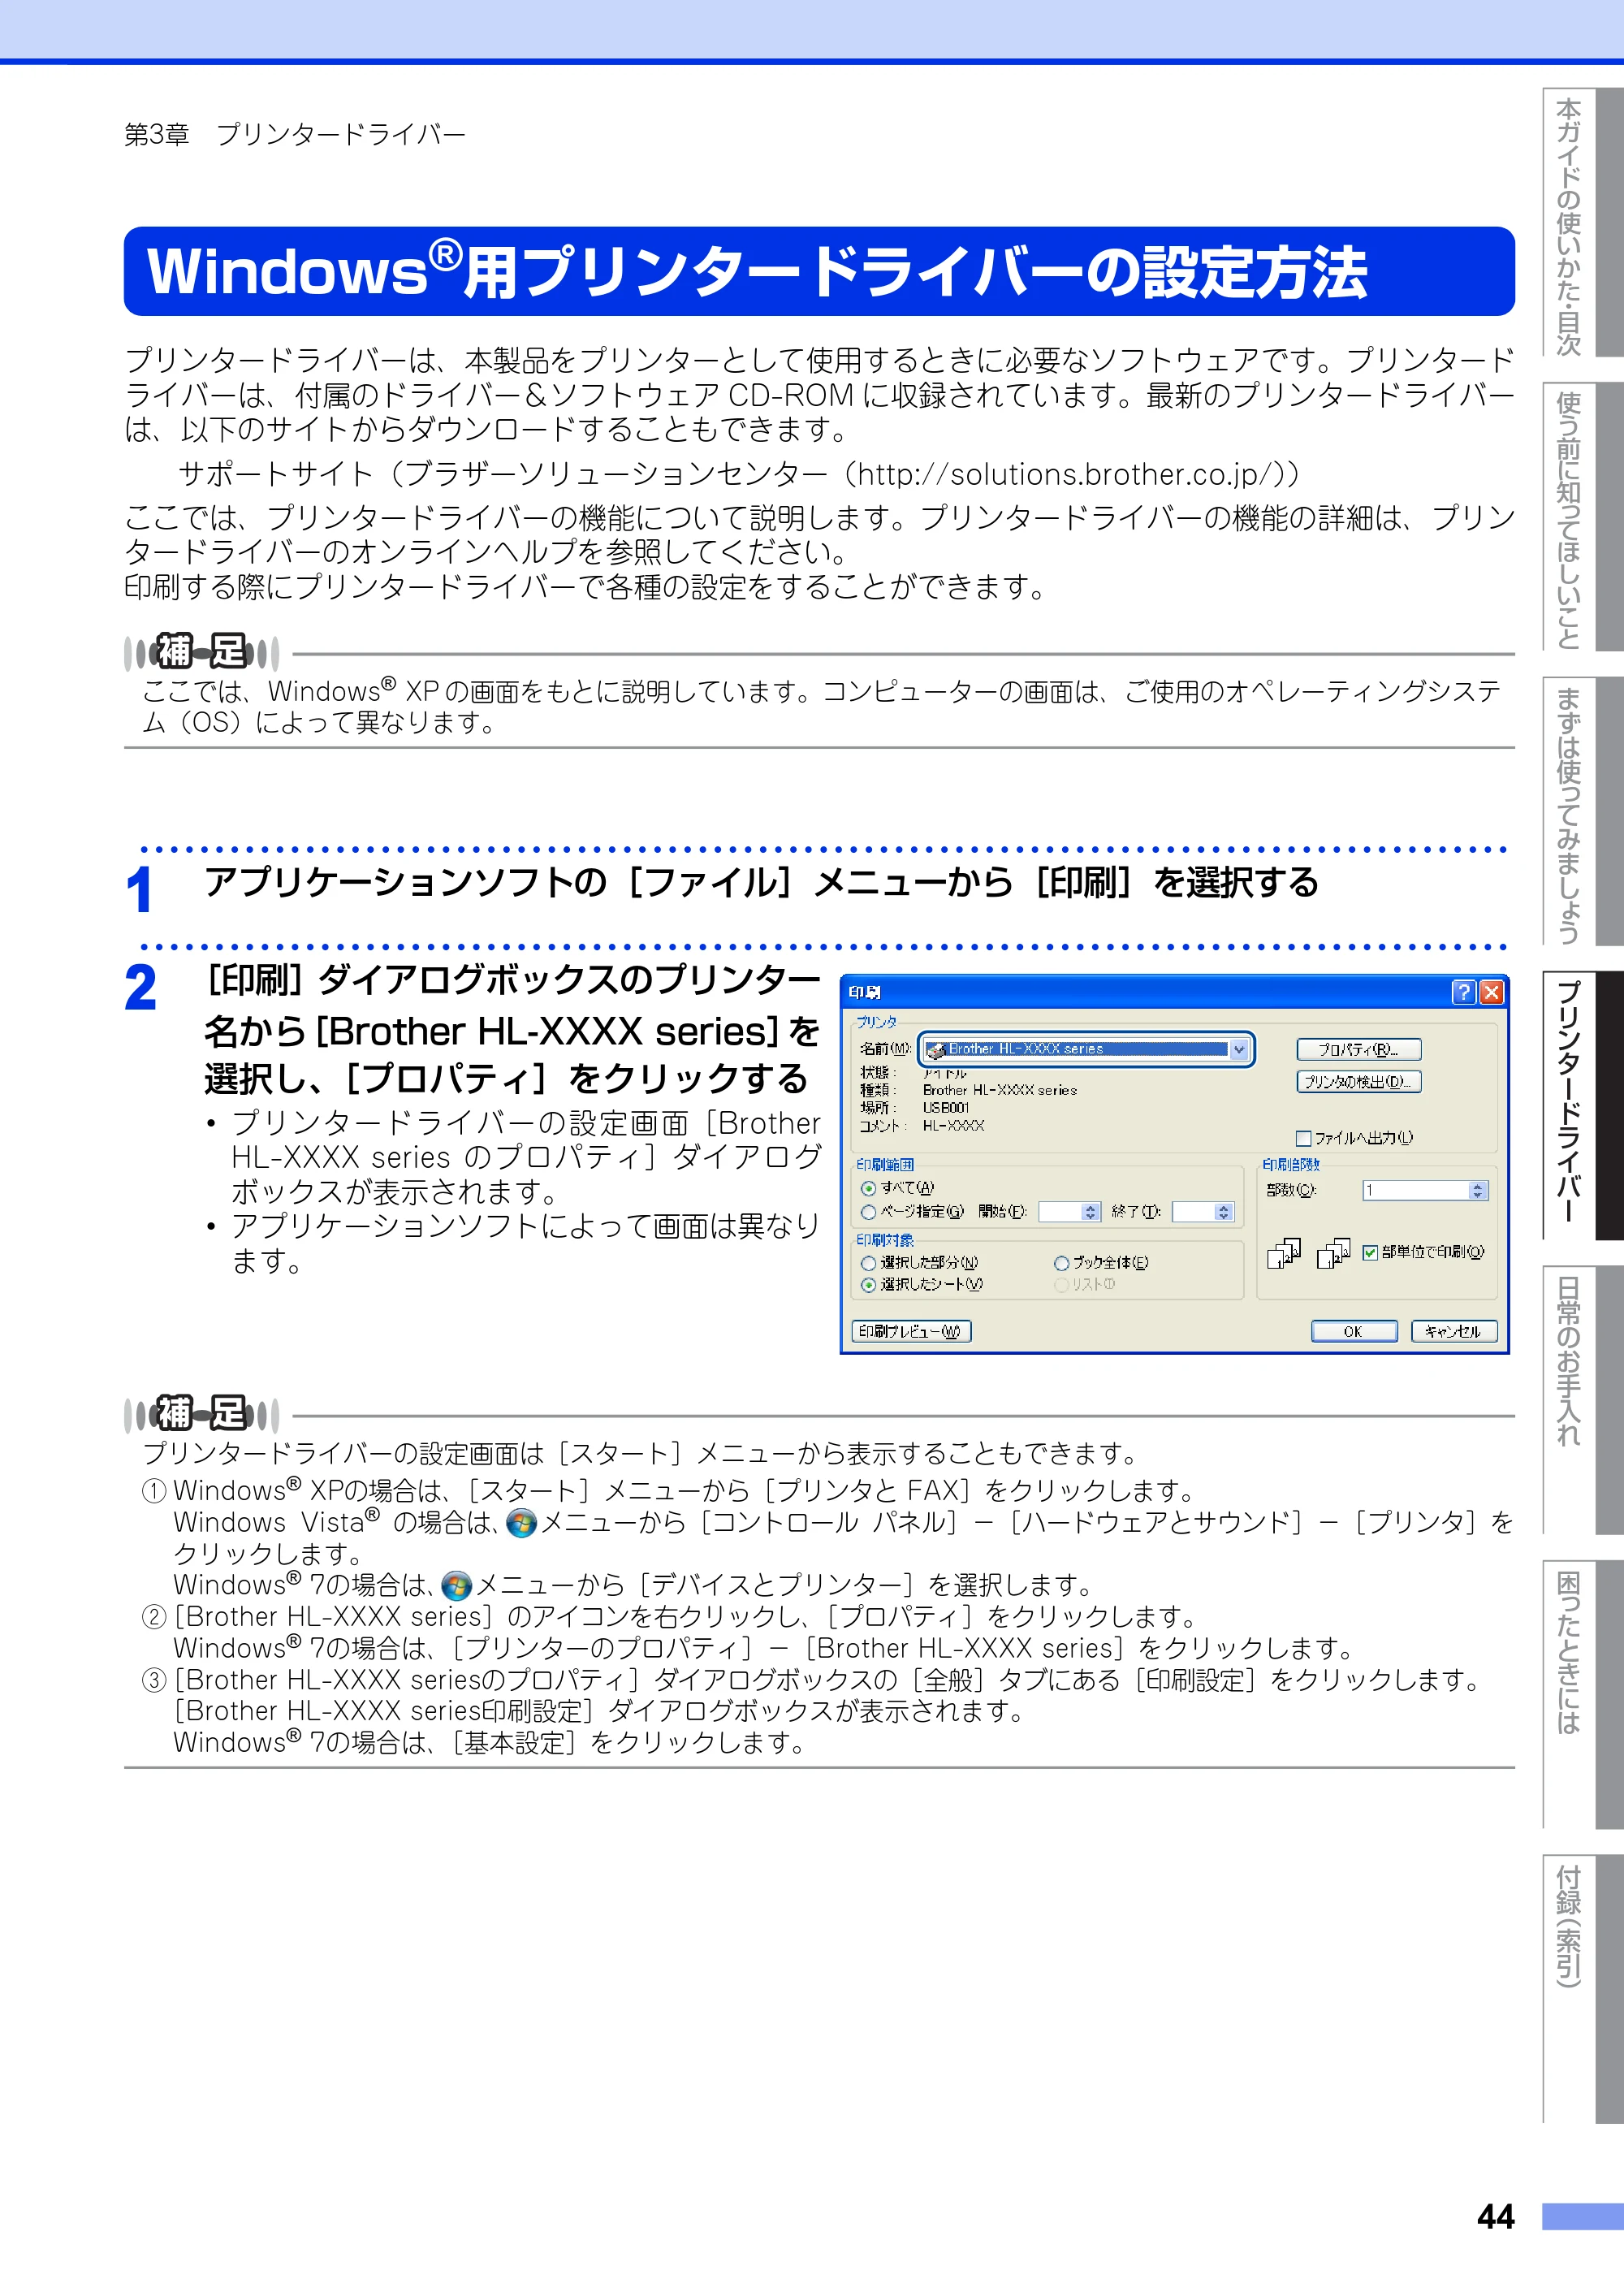Image resolution: width=1624 pixels, height=2292 pixels.
Task: Click the キャンセル button
Action: (x=1454, y=1331)
